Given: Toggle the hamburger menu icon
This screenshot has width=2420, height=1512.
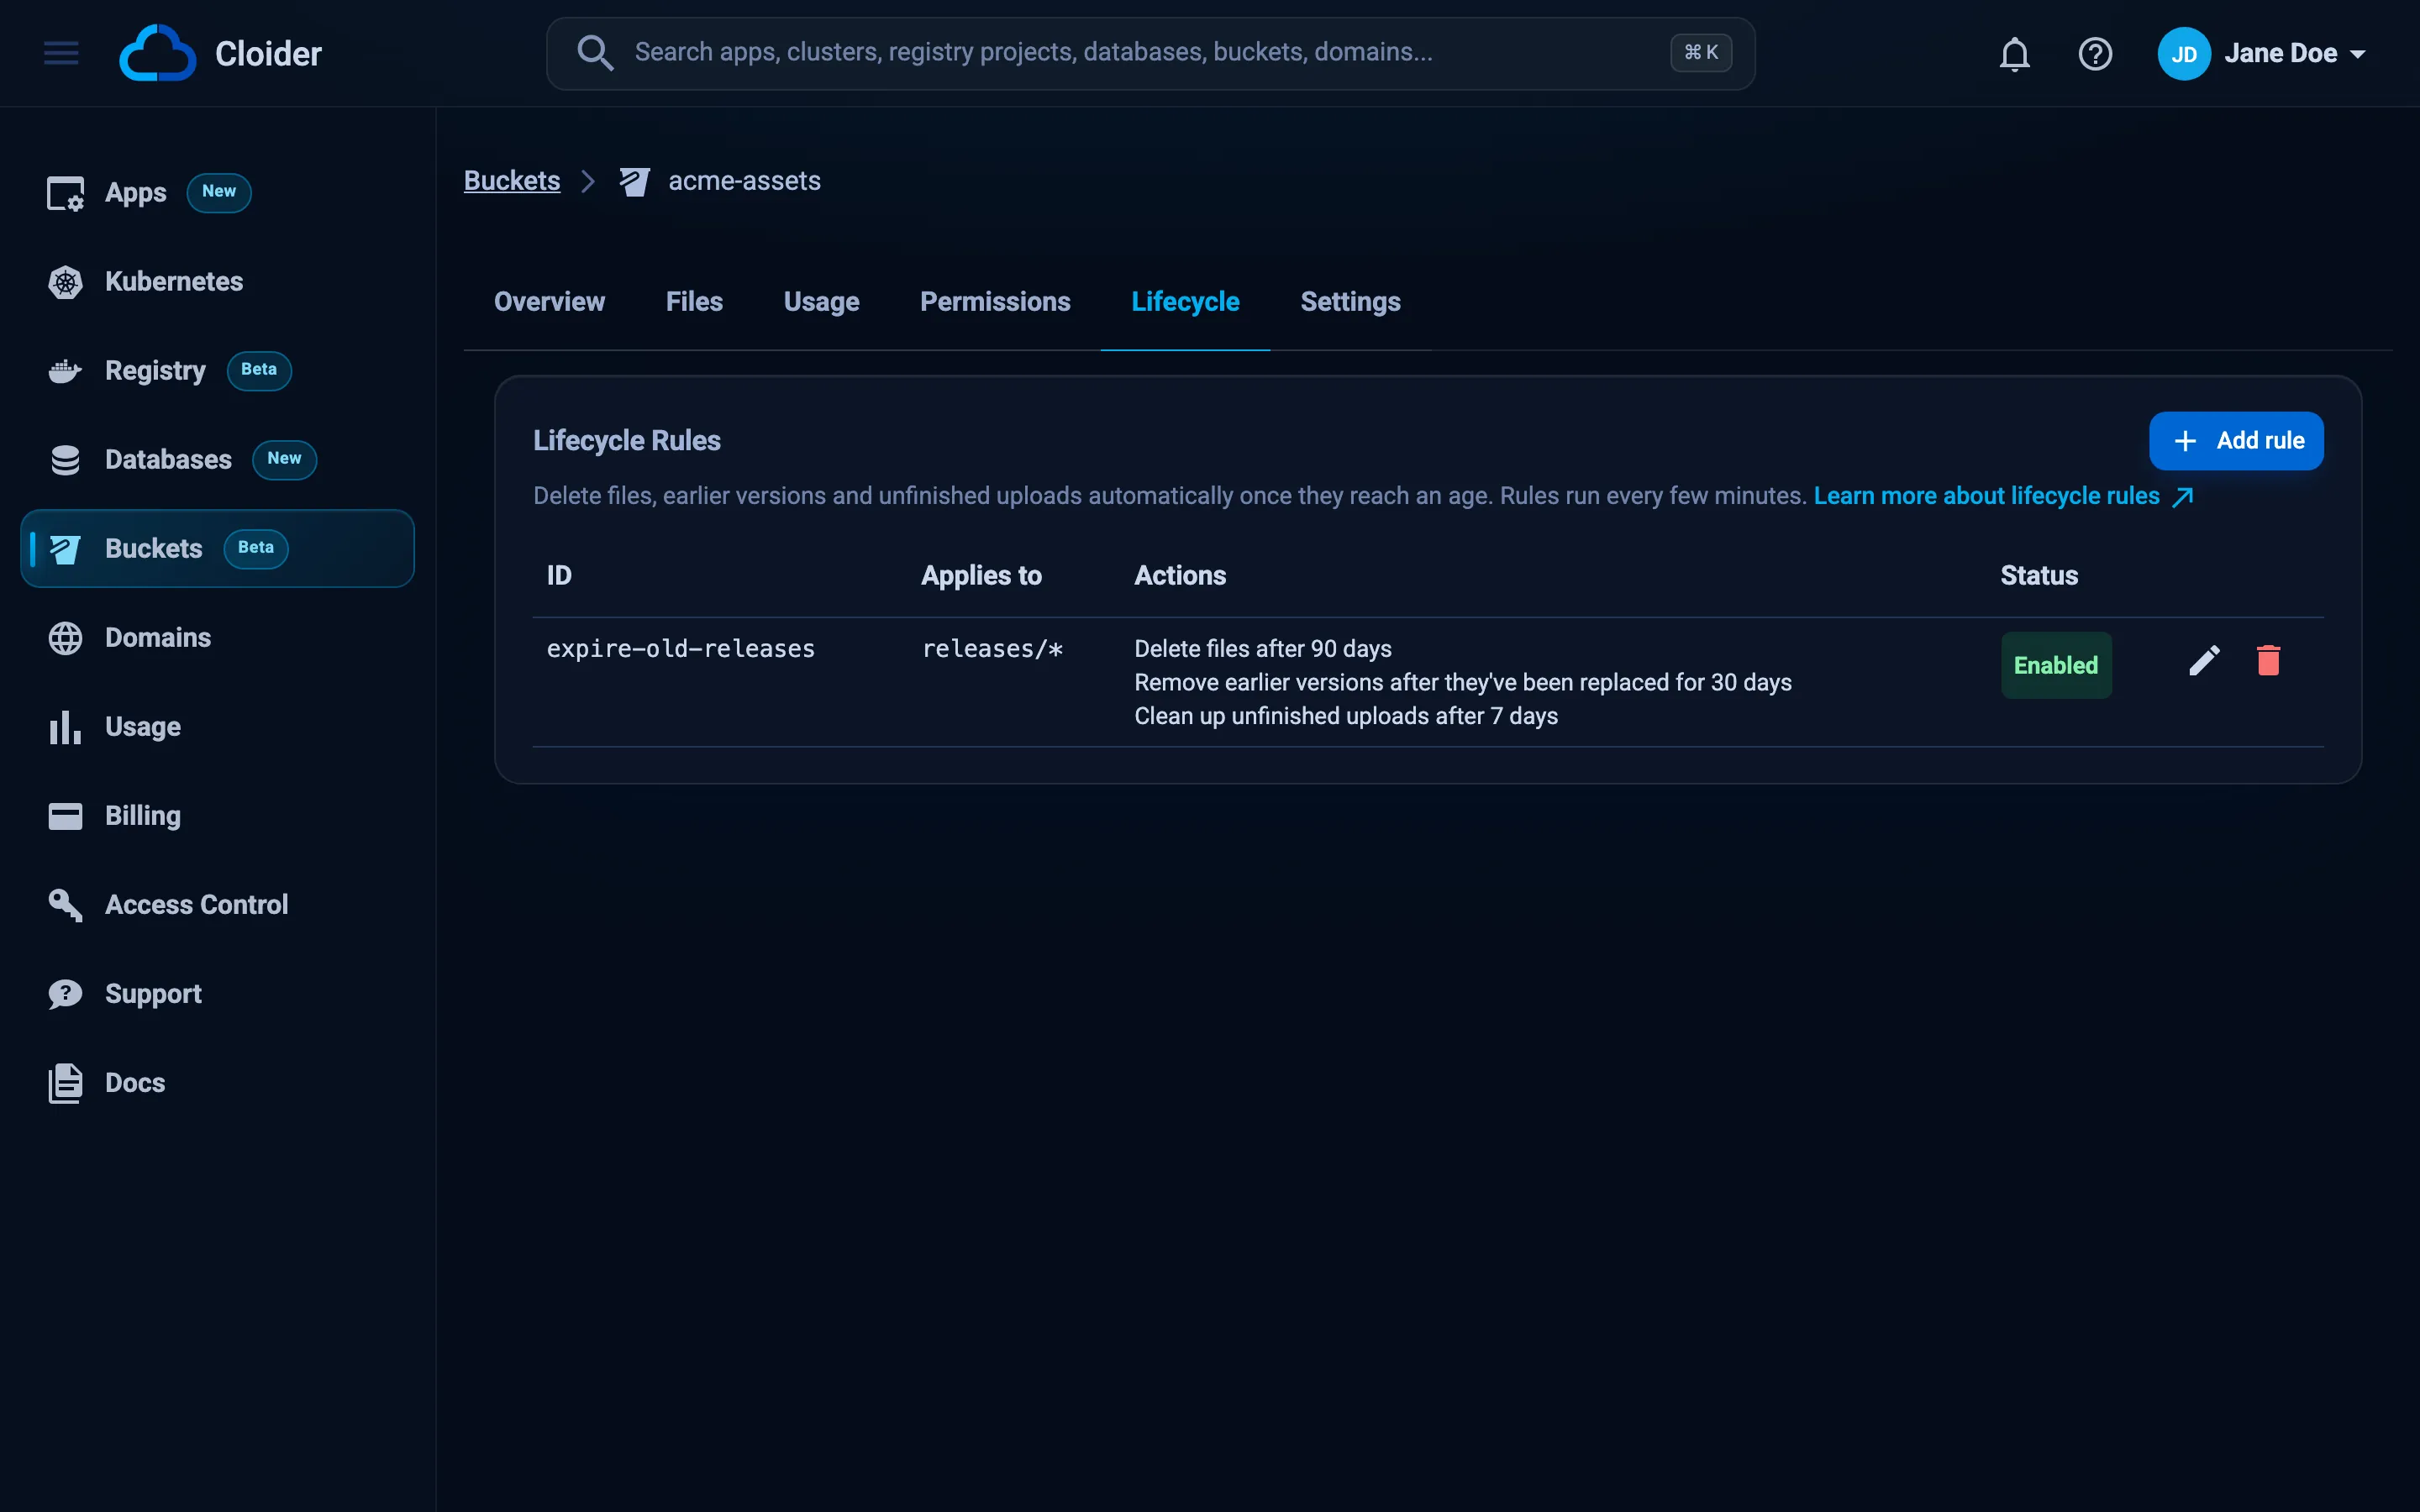Looking at the screenshot, I should (61, 53).
